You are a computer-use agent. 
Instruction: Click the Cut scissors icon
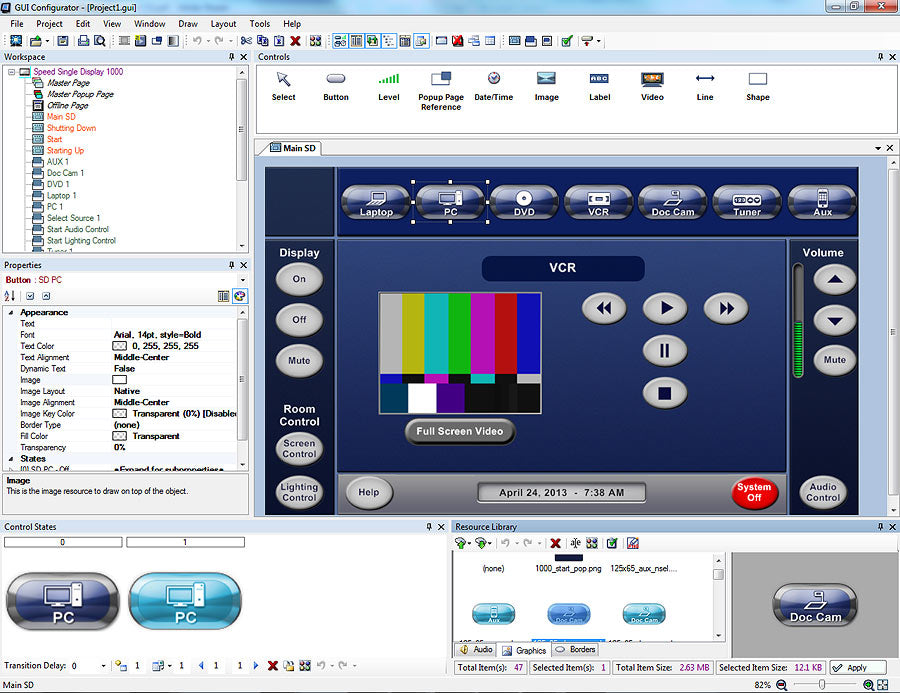[x=246, y=41]
